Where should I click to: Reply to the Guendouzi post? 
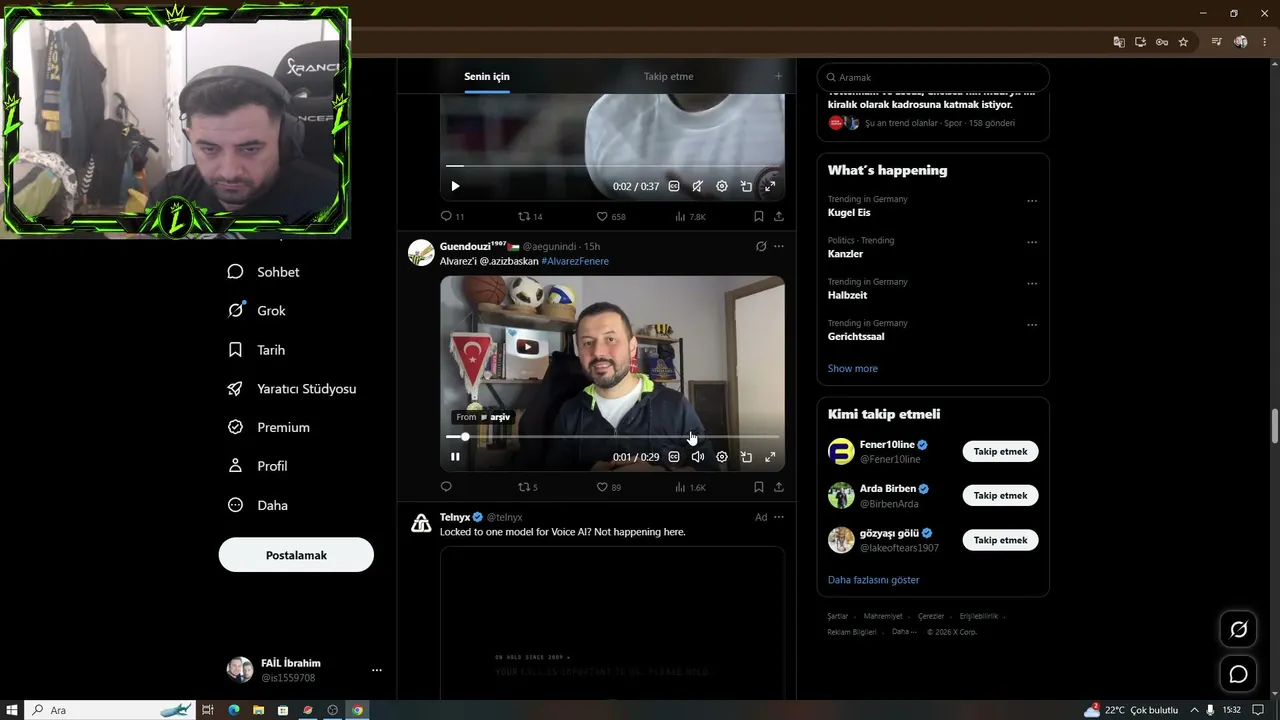point(446,487)
